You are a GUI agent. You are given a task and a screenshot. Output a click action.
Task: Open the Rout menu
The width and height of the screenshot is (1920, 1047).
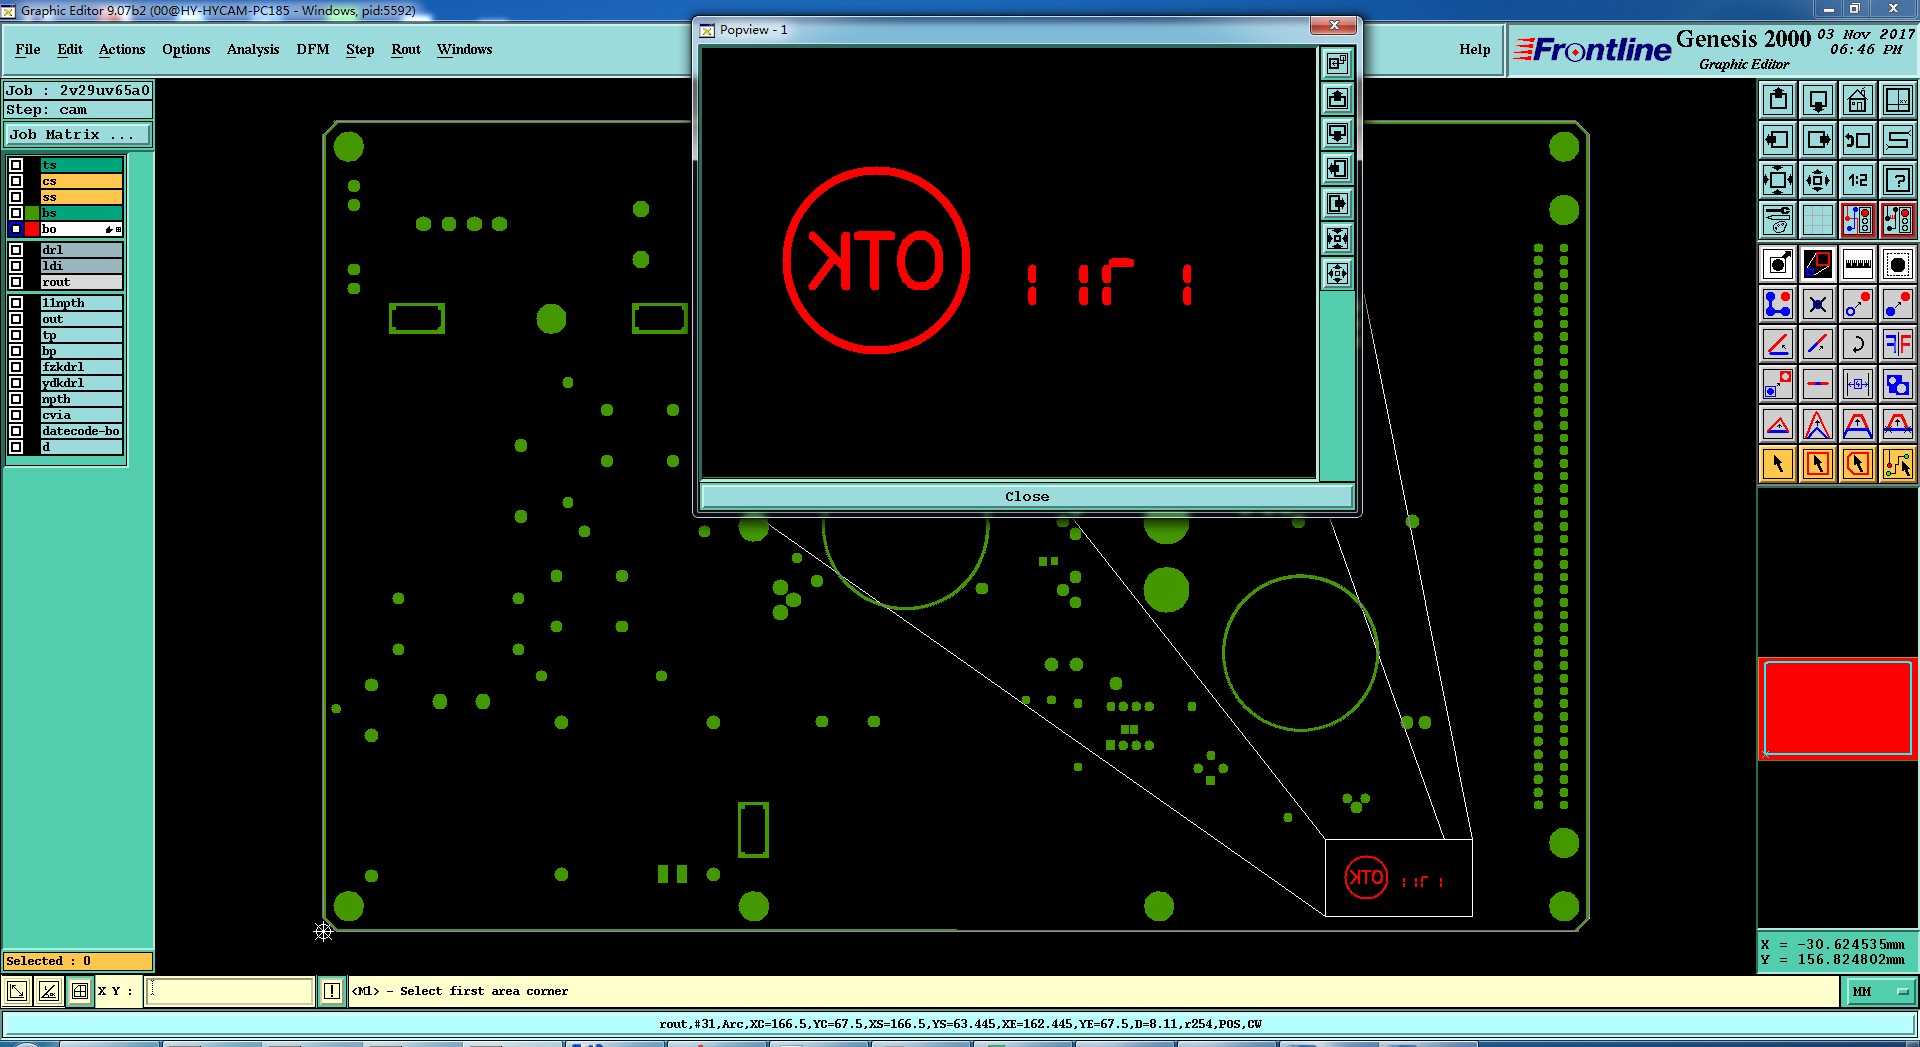coord(406,49)
